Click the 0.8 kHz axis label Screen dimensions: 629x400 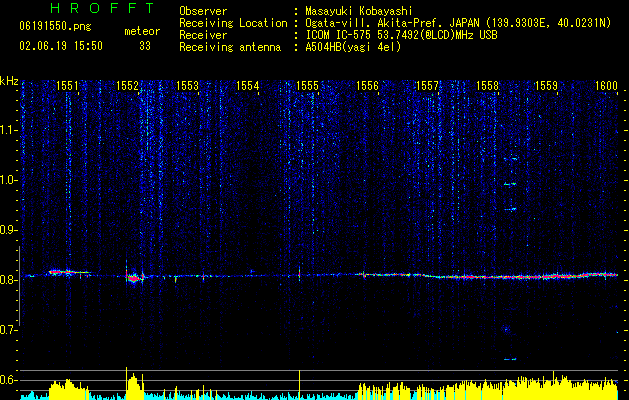[8, 280]
